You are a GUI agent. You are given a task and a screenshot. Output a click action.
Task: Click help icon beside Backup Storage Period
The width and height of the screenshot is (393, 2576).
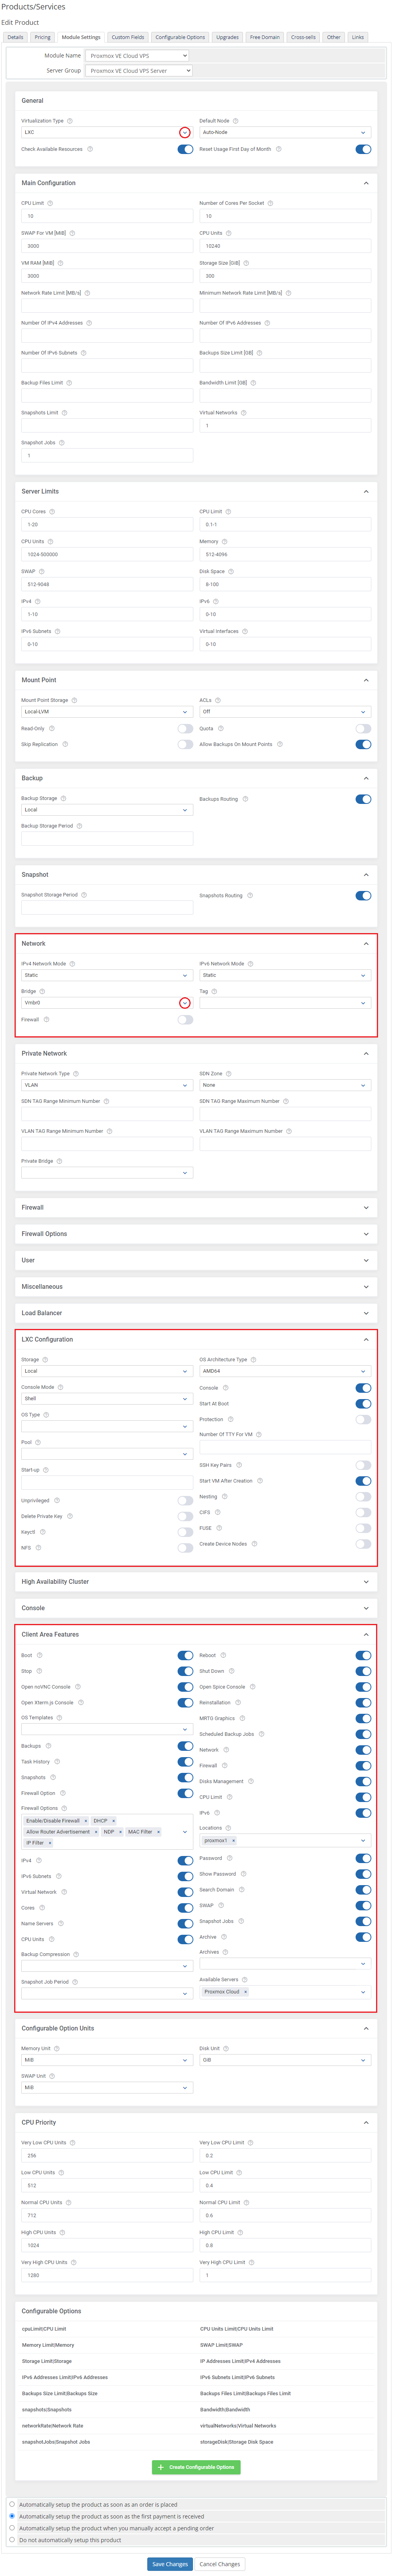[x=79, y=826]
